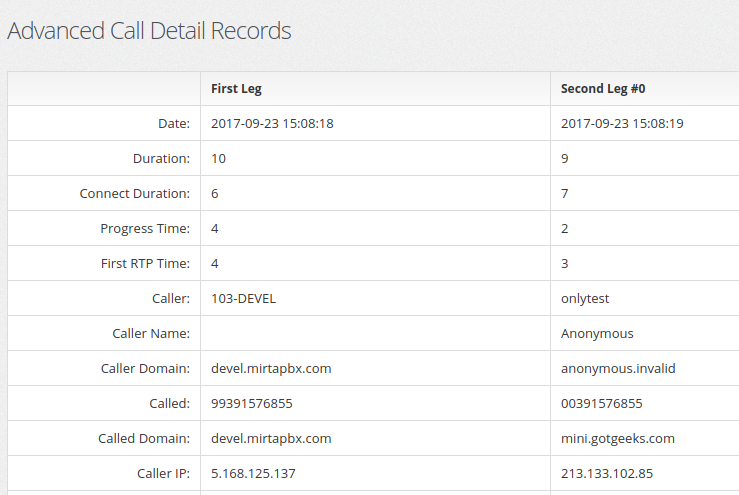The width and height of the screenshot is (739, 495).
Task: Select the mini.gotgeeks.com called domain
Action: coord(617,439)
